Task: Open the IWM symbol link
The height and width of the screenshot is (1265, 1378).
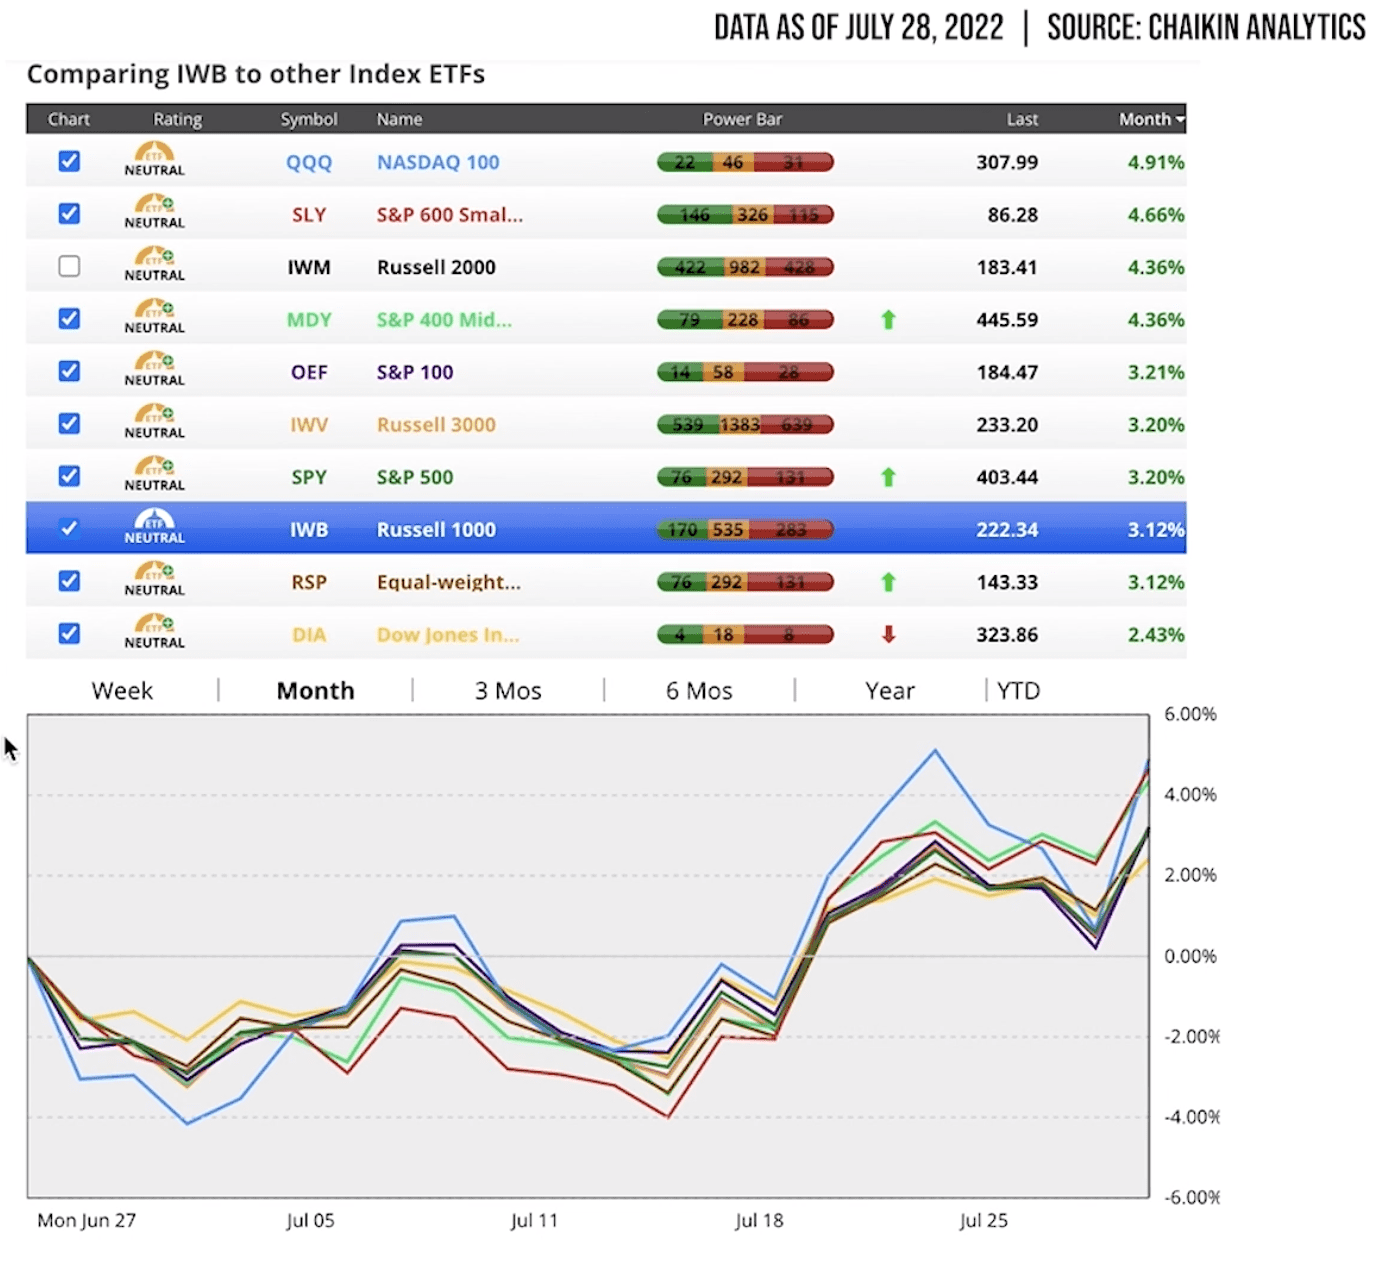Action: point(309,267)
